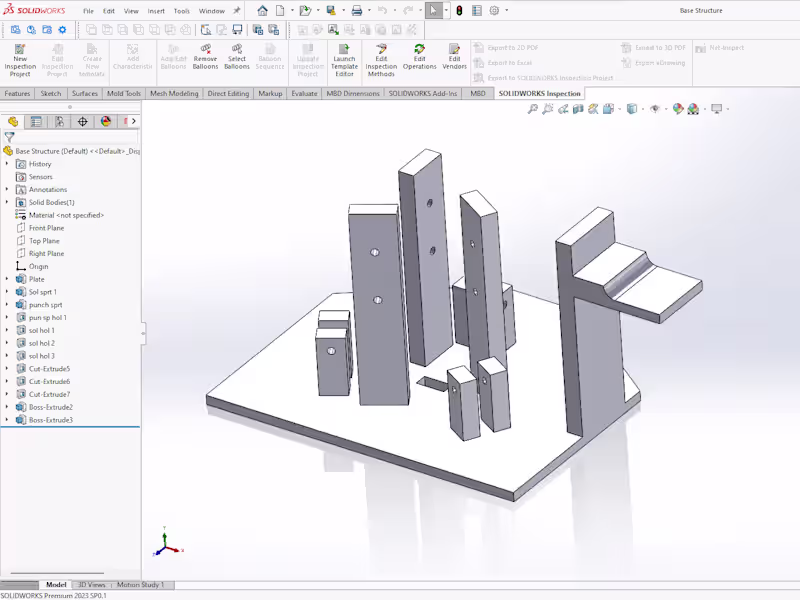
Task: Open the View Orientation dropdown
Action: coord(607,110)
